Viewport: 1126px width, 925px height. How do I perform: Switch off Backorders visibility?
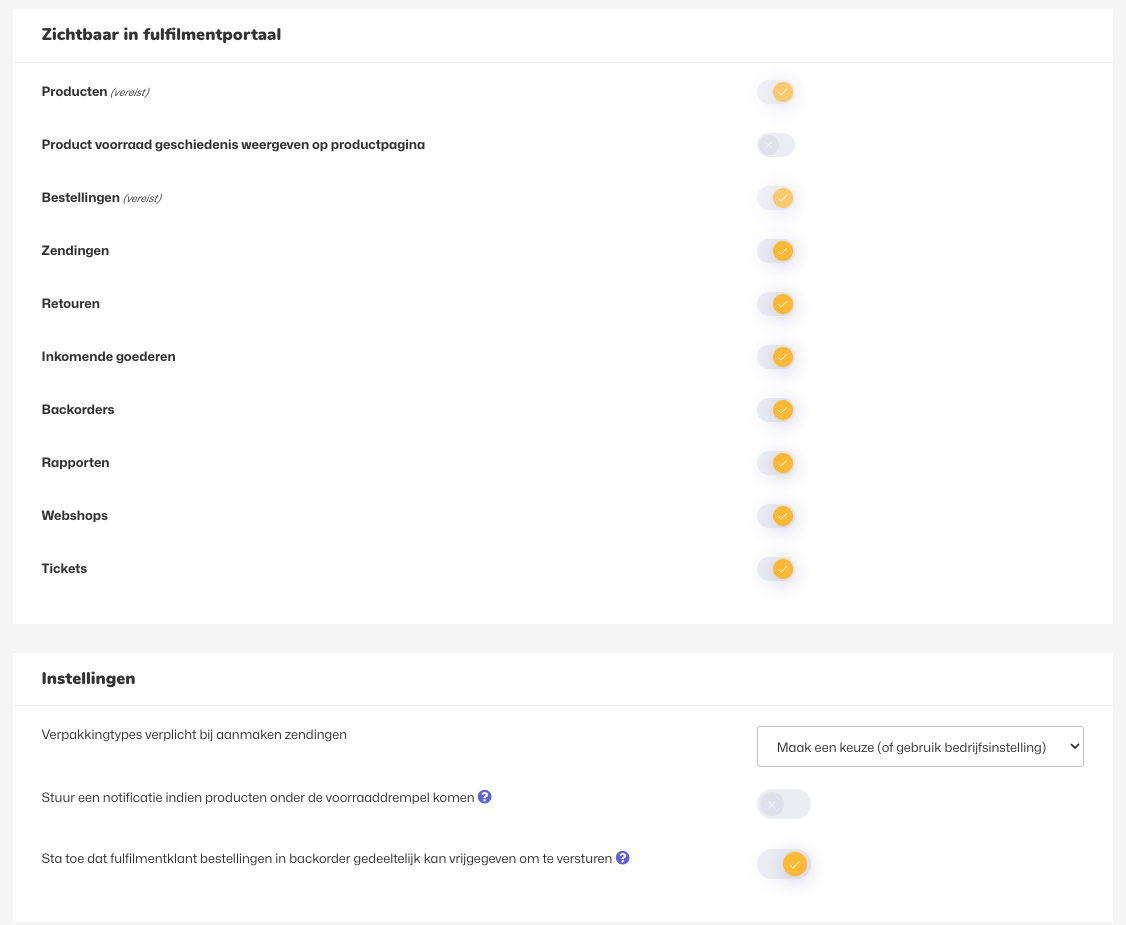[x=776, y=410]
